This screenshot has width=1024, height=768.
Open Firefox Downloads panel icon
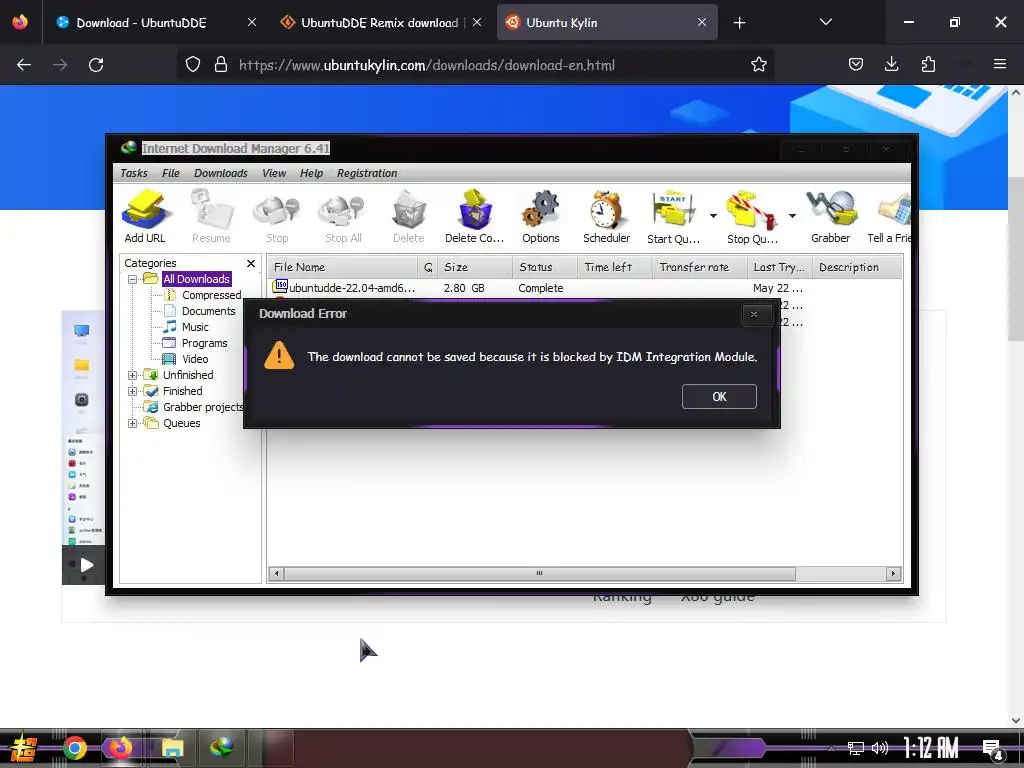click(891, 64)
